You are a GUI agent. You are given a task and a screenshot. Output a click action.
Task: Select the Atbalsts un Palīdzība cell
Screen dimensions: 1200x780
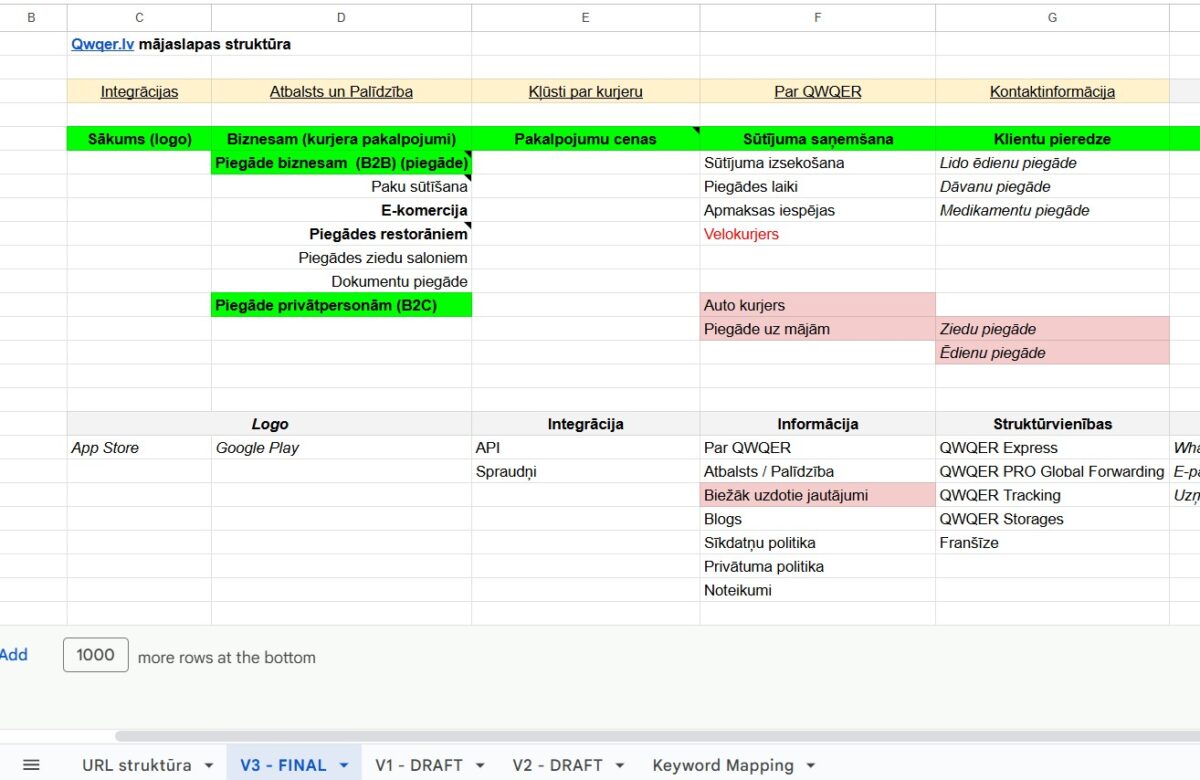(341, 91)
